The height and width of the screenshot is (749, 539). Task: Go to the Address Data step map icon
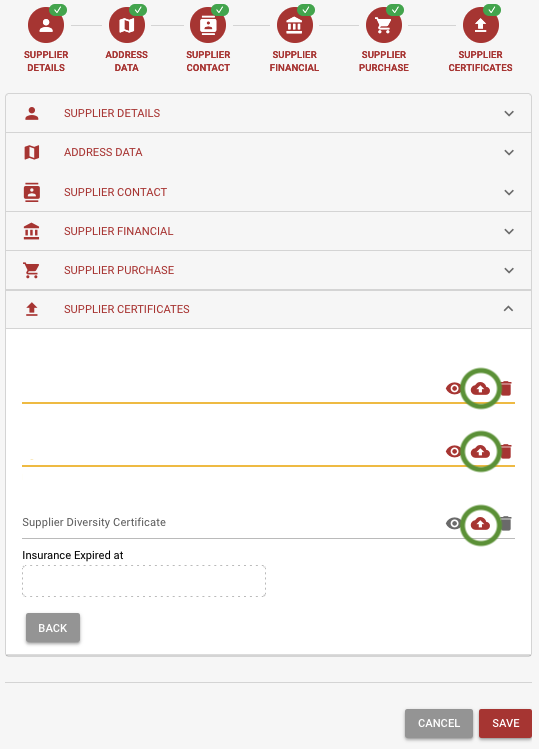point(127,25)
